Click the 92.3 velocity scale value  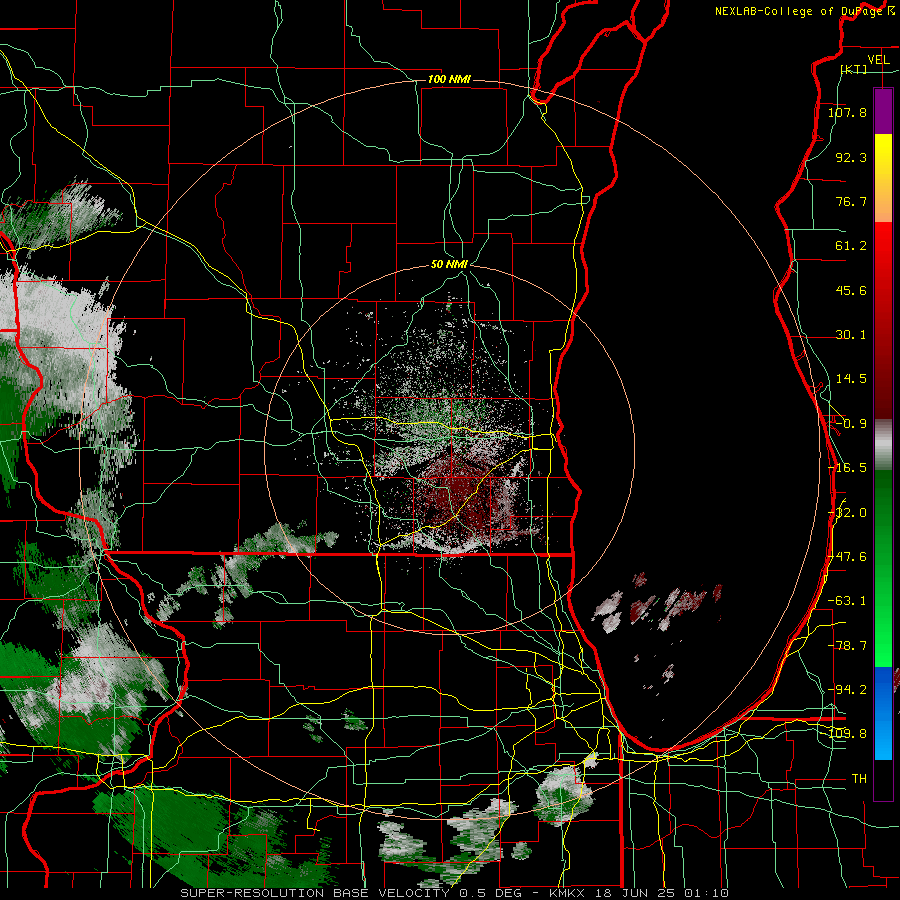coord(851,157)
